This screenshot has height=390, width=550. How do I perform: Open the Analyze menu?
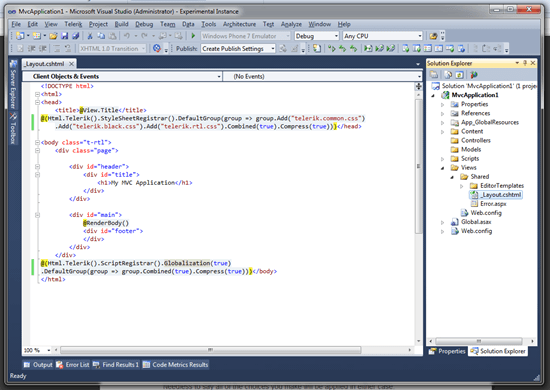[291, 24]
